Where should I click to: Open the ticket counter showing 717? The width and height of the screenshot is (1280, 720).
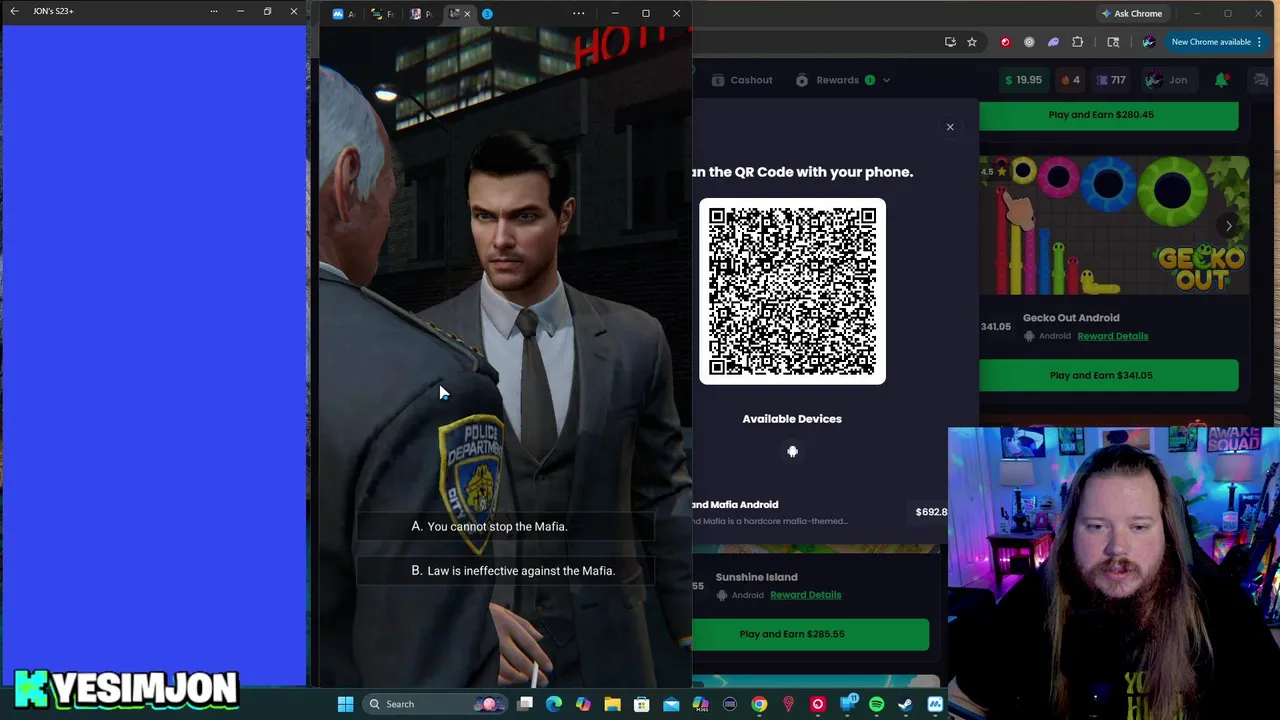[1111, 80]
